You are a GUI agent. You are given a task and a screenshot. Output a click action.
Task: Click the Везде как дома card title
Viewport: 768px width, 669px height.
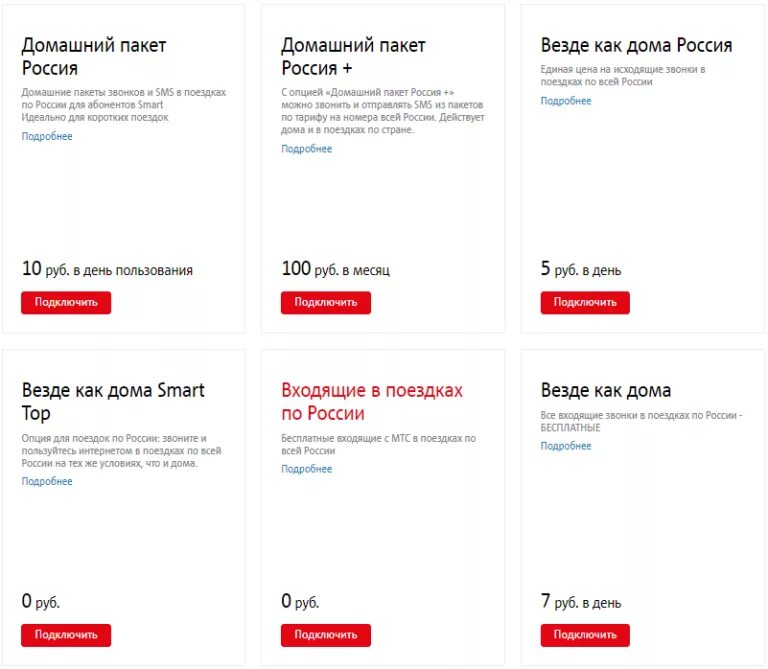click(x=606, y=390)
